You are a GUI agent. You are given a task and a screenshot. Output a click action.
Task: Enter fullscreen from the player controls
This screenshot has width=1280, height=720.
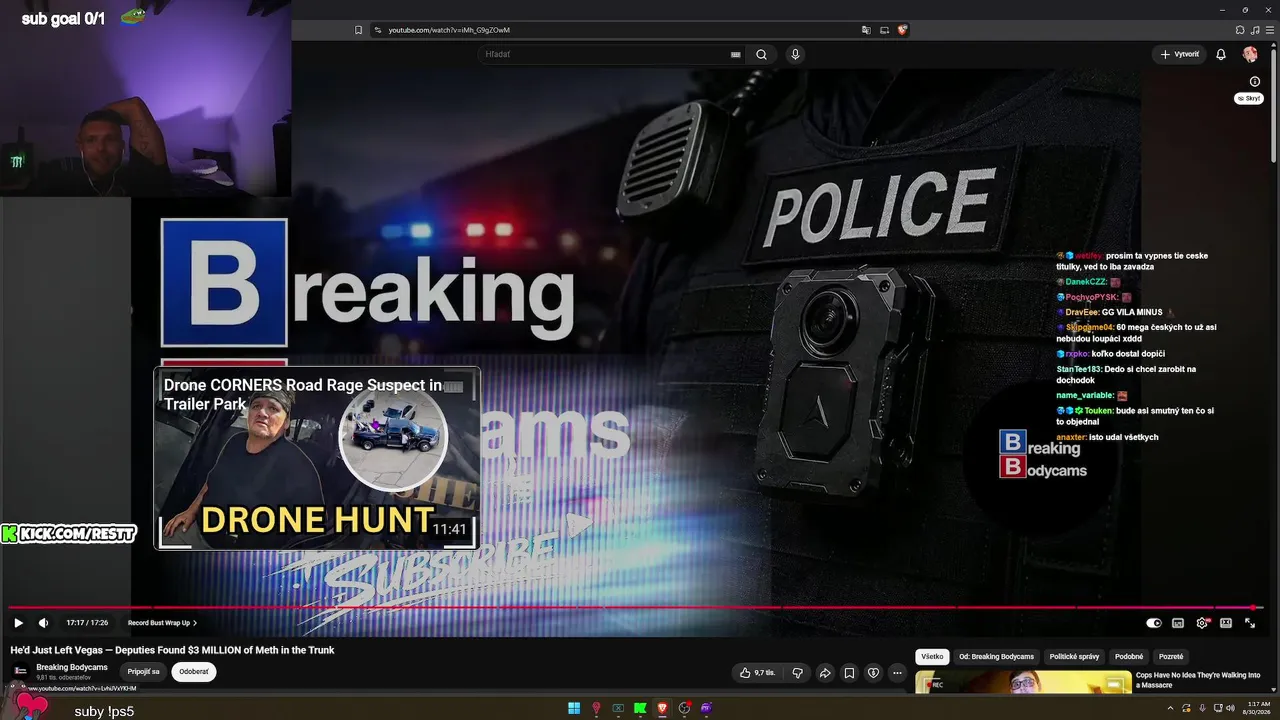point(1250,623)
